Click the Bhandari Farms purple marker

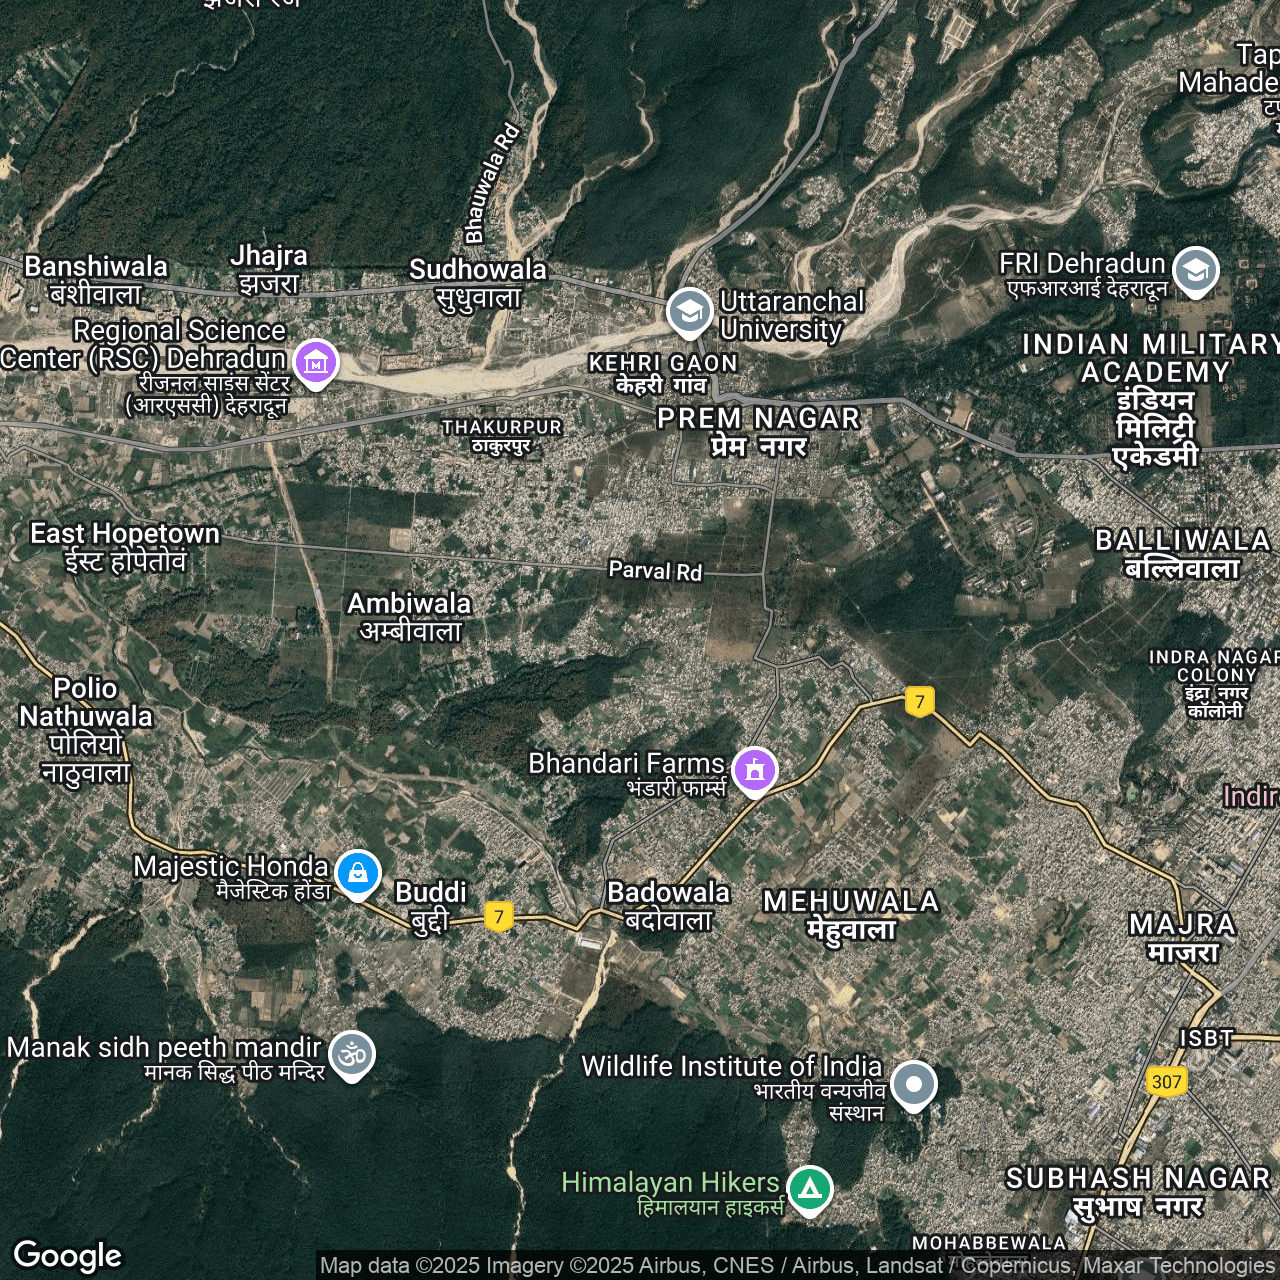tap(755, 770)
